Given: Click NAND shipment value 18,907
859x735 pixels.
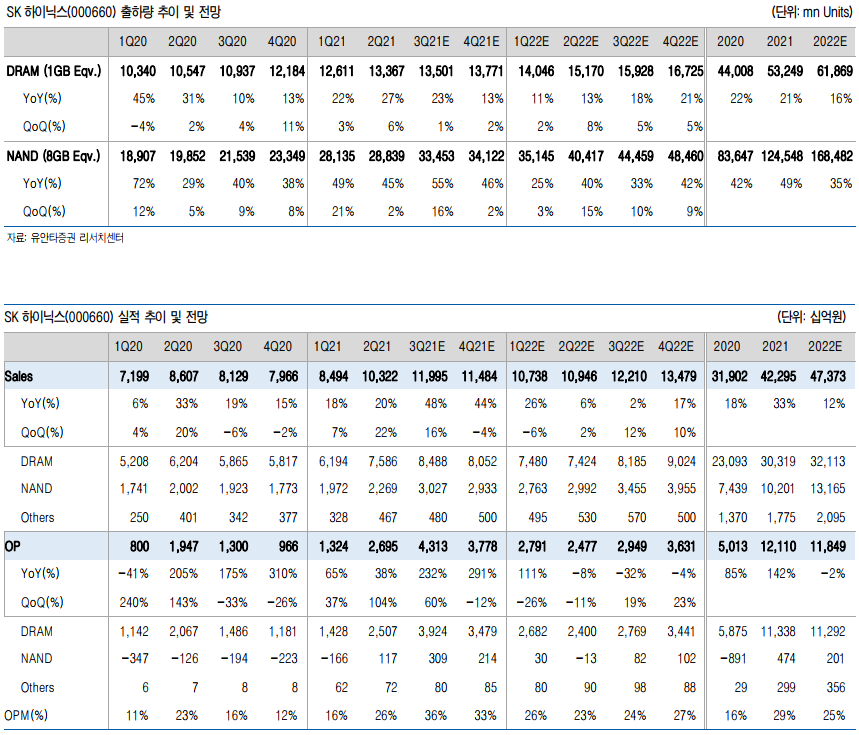Looking at the screenshot, I should pos(138,156).
